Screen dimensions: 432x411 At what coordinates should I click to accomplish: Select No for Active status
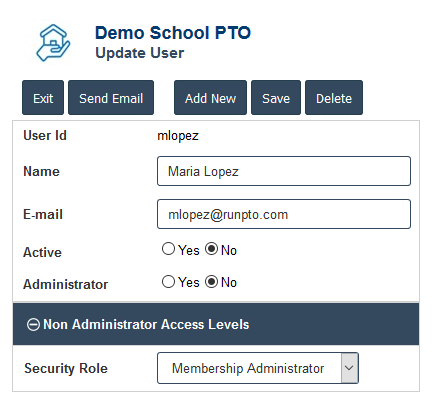click(211, 249)
